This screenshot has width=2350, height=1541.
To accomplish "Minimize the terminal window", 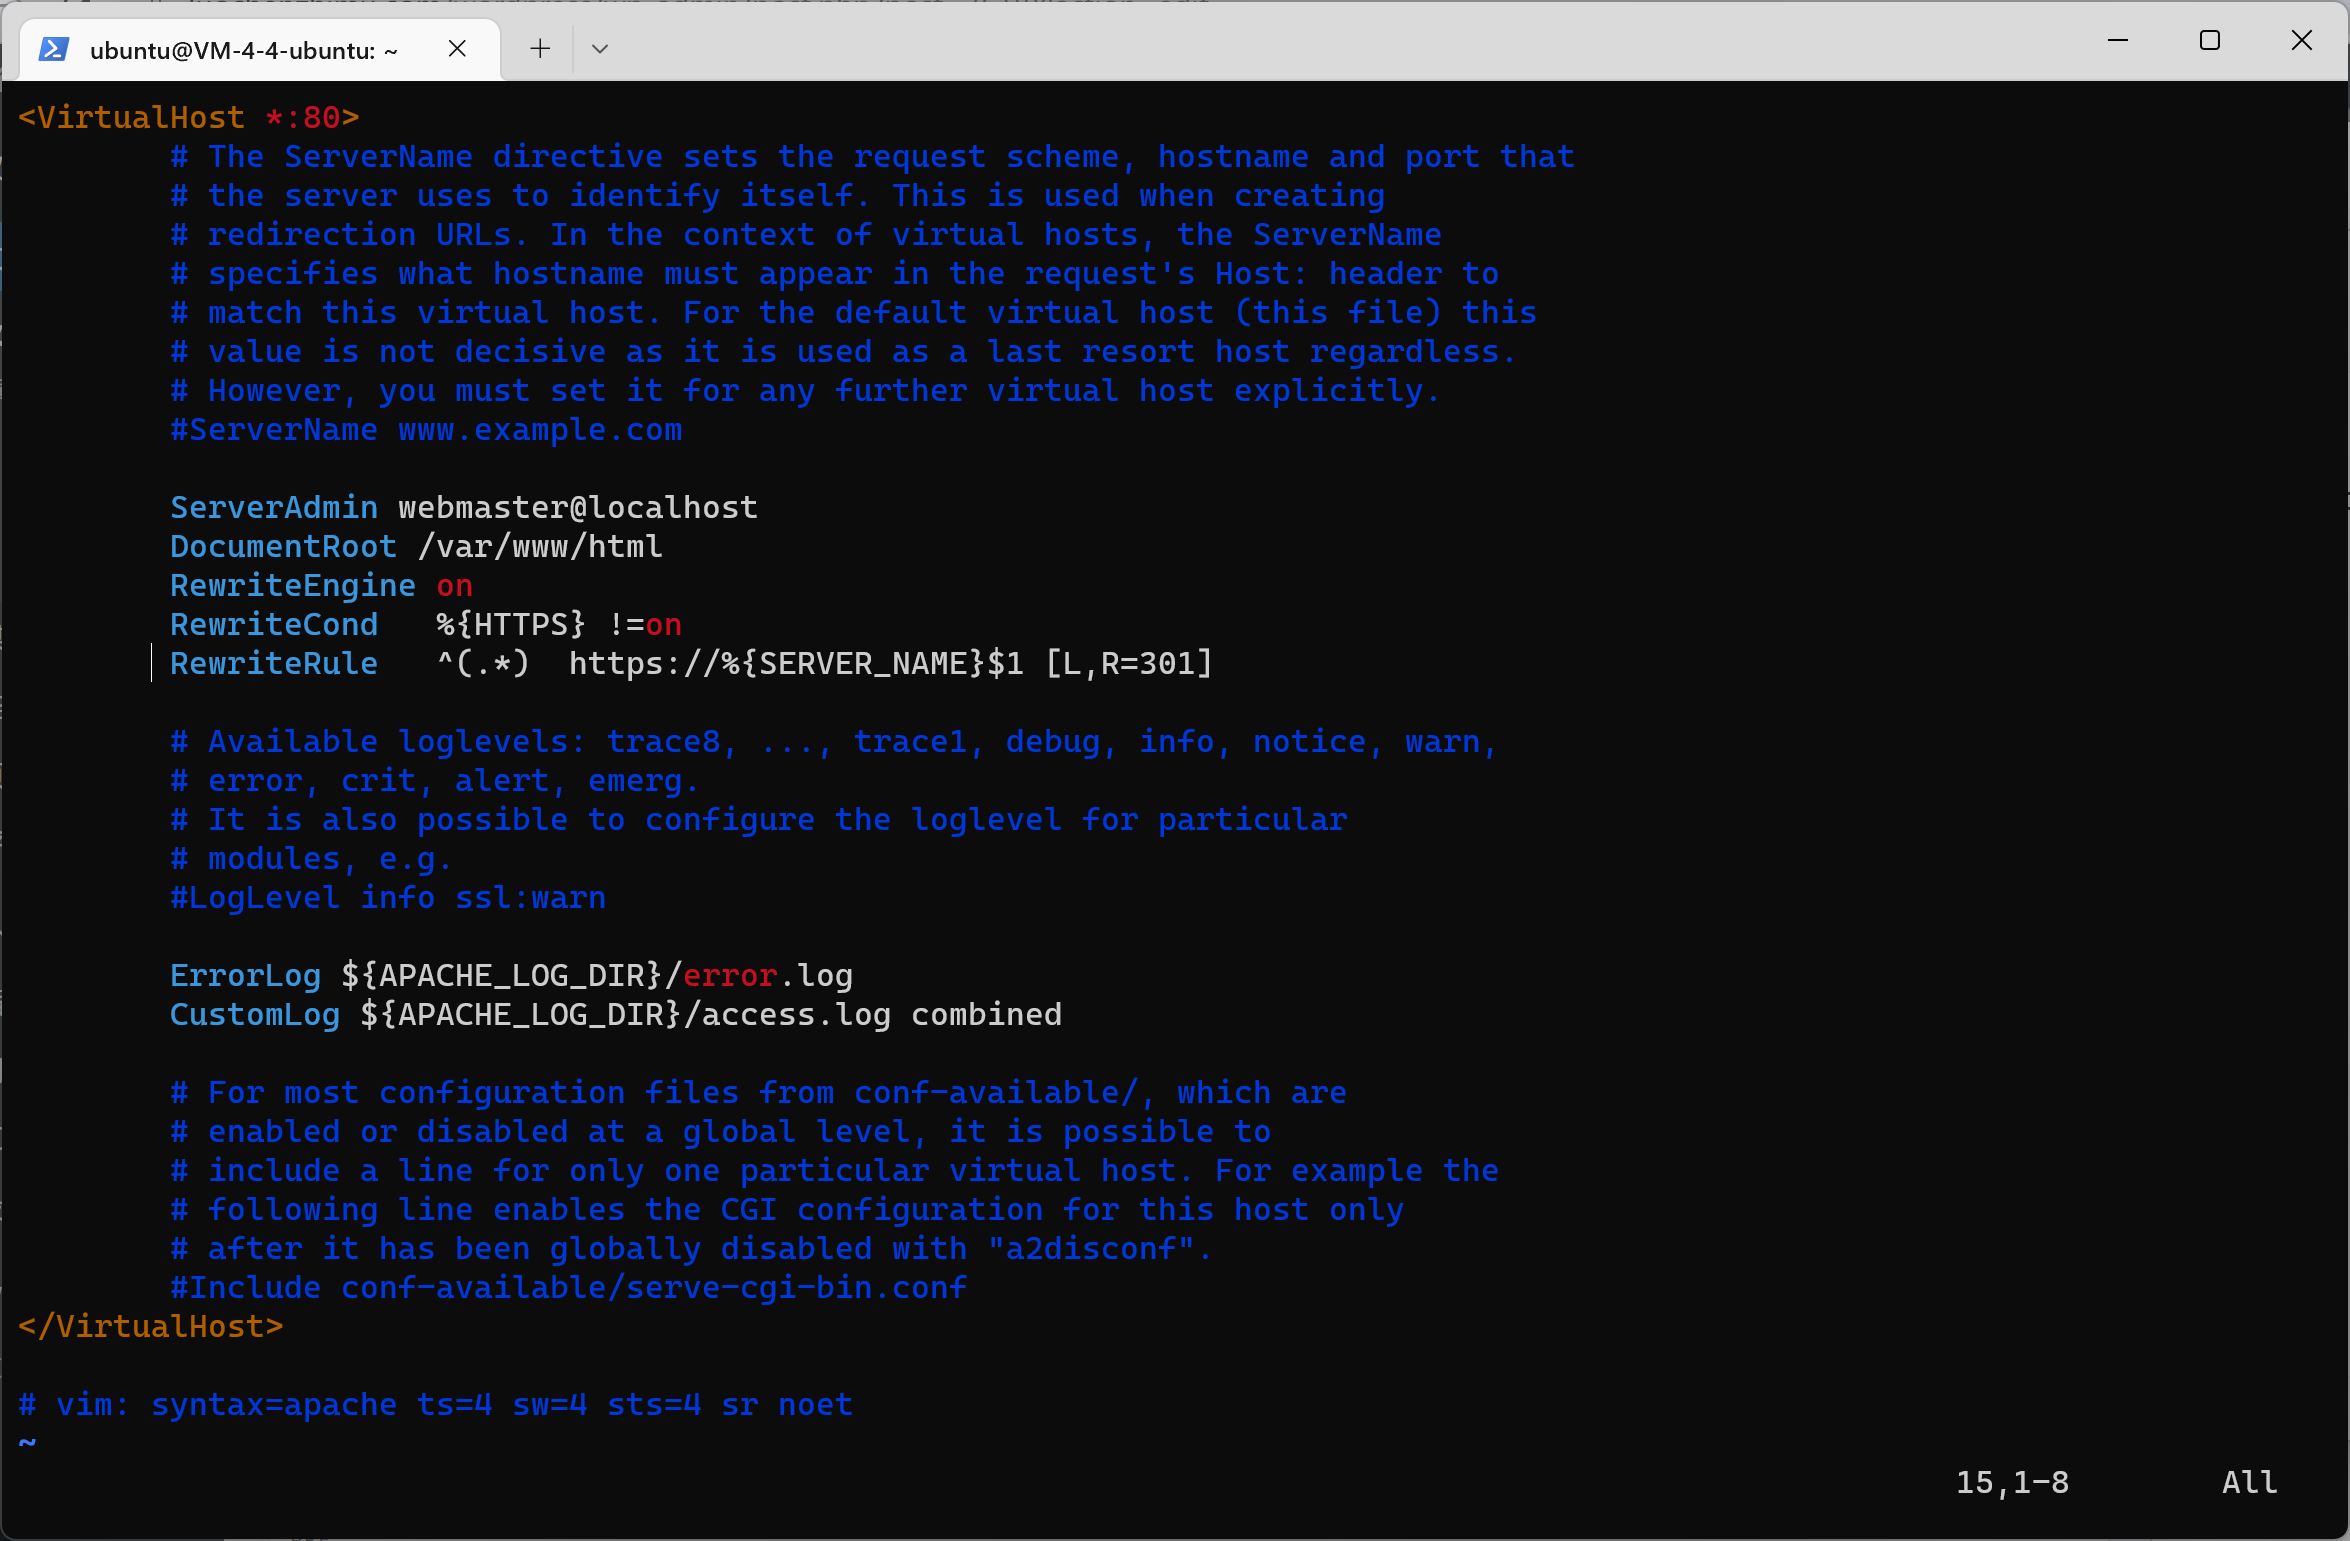I will coord(2117,41).
